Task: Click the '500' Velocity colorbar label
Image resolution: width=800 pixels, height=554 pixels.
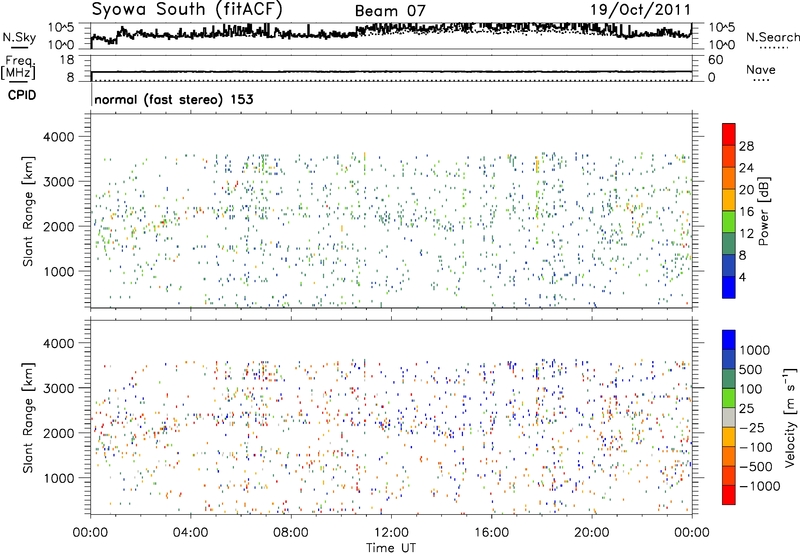Action: click(x=751, y=369)
